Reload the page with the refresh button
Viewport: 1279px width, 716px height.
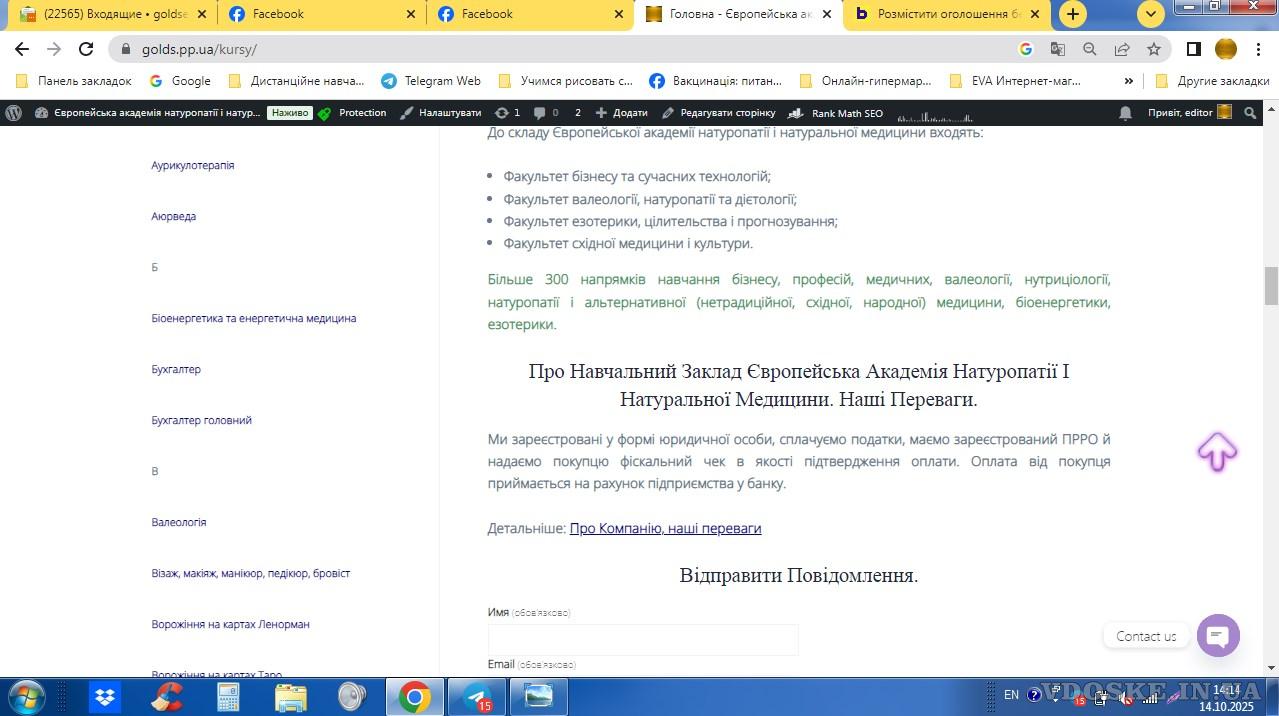click(x=86, y=49)
